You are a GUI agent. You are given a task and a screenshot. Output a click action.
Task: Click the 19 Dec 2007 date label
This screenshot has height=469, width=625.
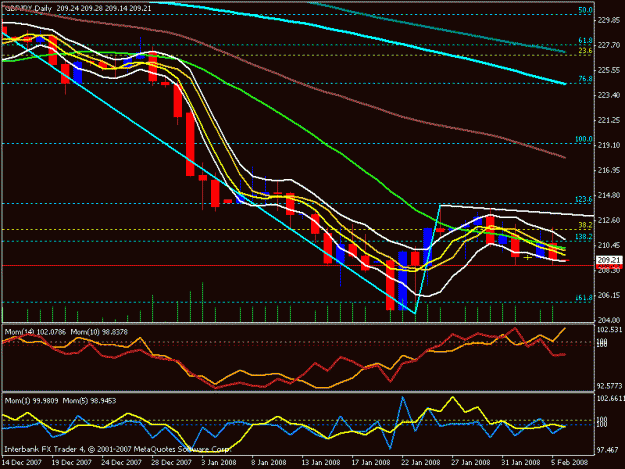pos(71,463)
